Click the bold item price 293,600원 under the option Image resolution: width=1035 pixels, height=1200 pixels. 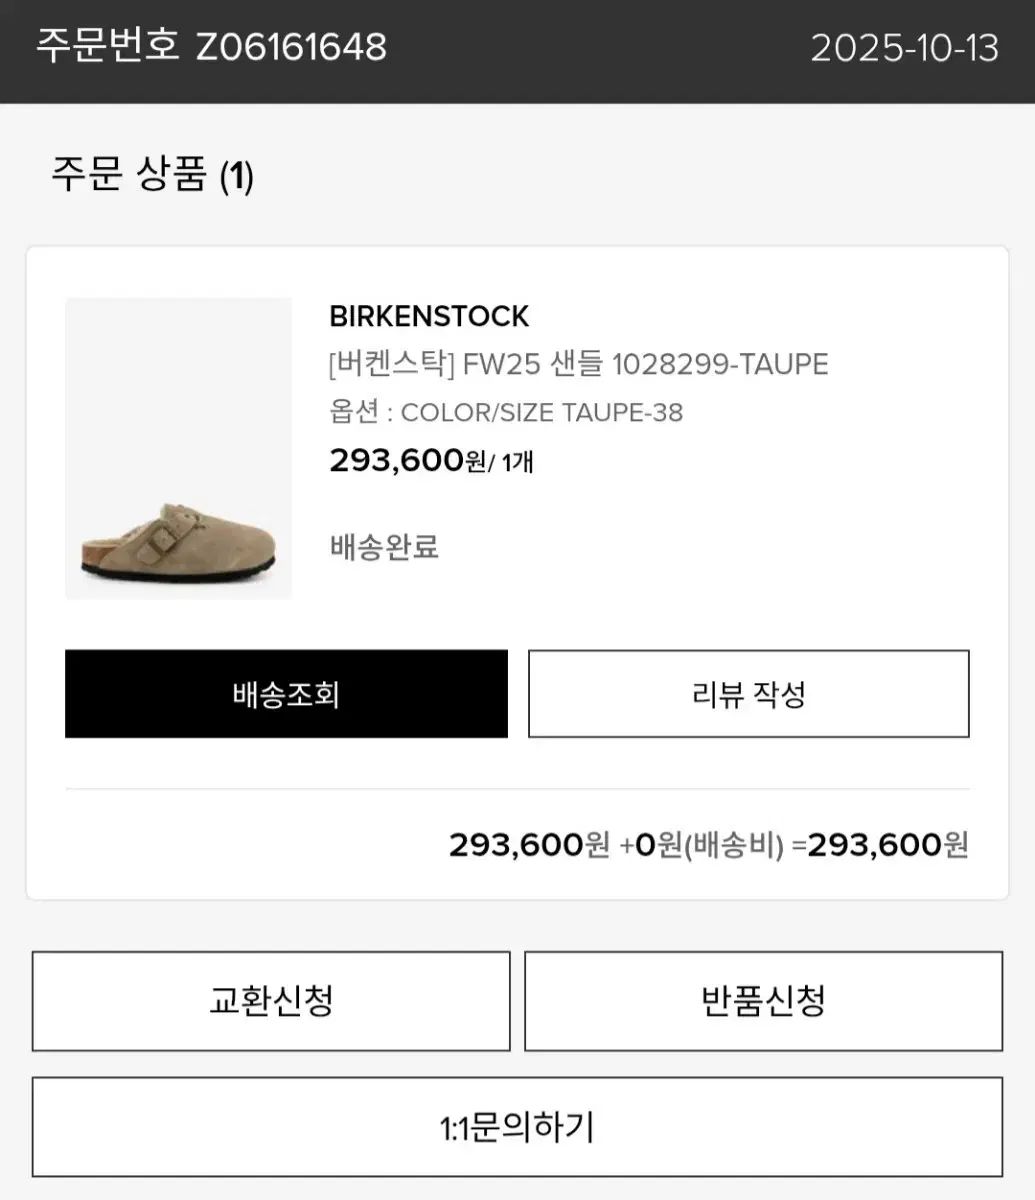pyautogui.click(x=407, y=461)
